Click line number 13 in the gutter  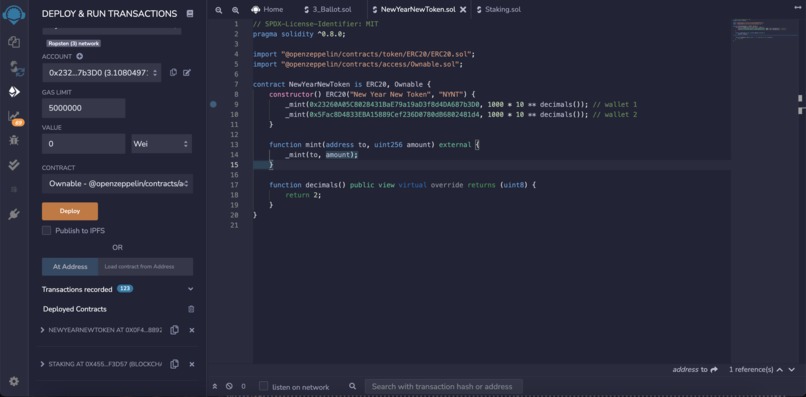tap(235, 145)
